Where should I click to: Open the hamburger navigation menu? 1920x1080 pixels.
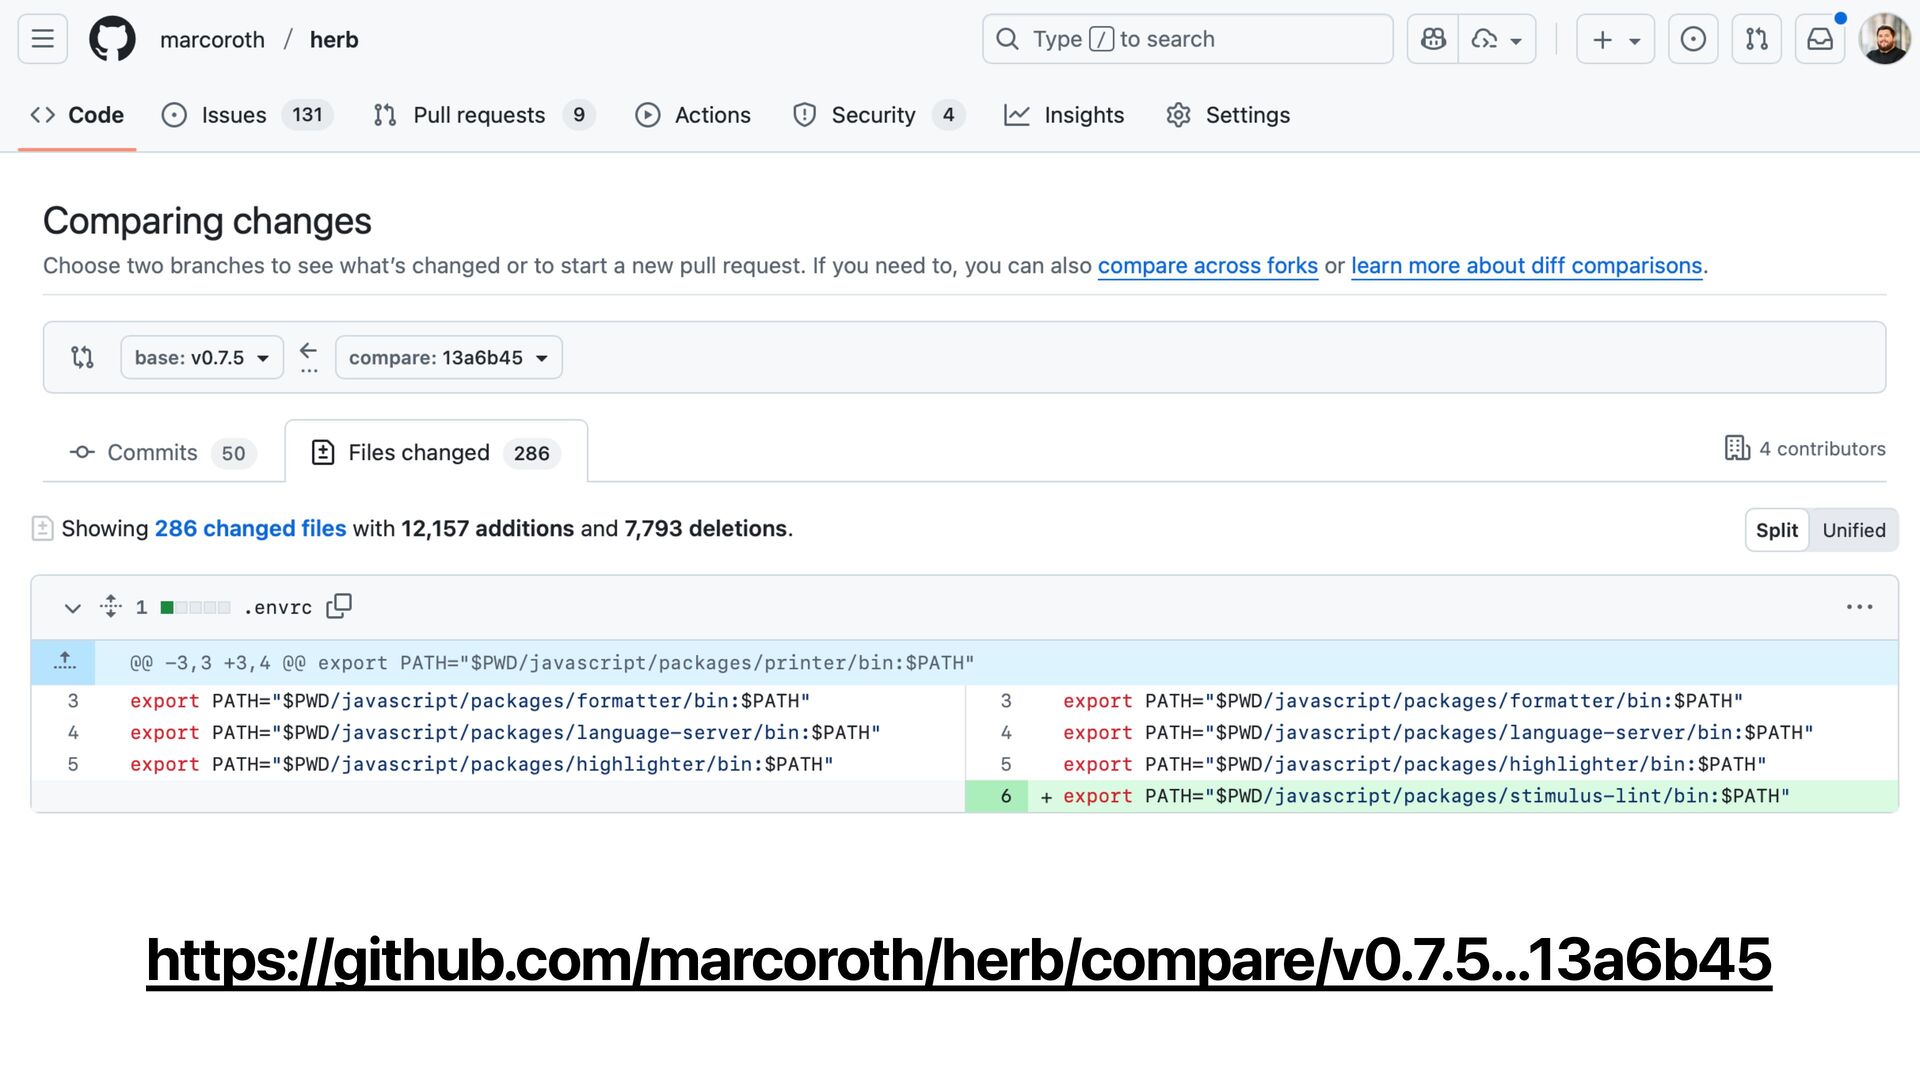pos(42,39)
